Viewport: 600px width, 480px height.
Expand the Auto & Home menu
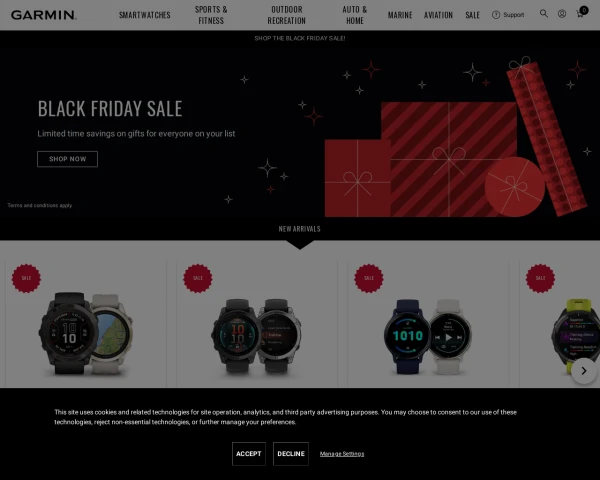pyautogui.click(x=355, y=15)
